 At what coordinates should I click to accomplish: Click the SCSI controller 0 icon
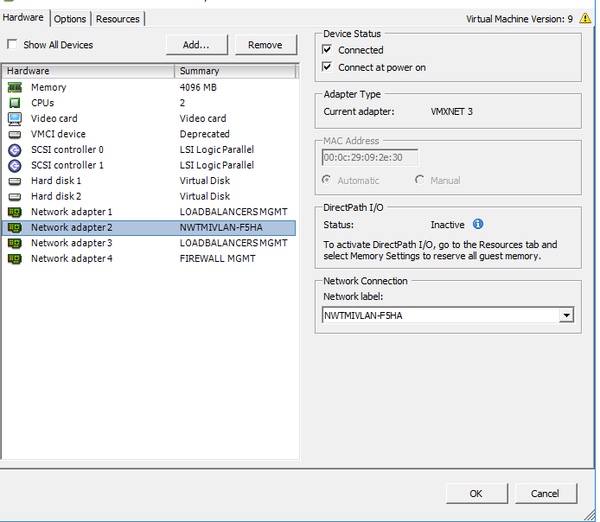tap(15, 150)
